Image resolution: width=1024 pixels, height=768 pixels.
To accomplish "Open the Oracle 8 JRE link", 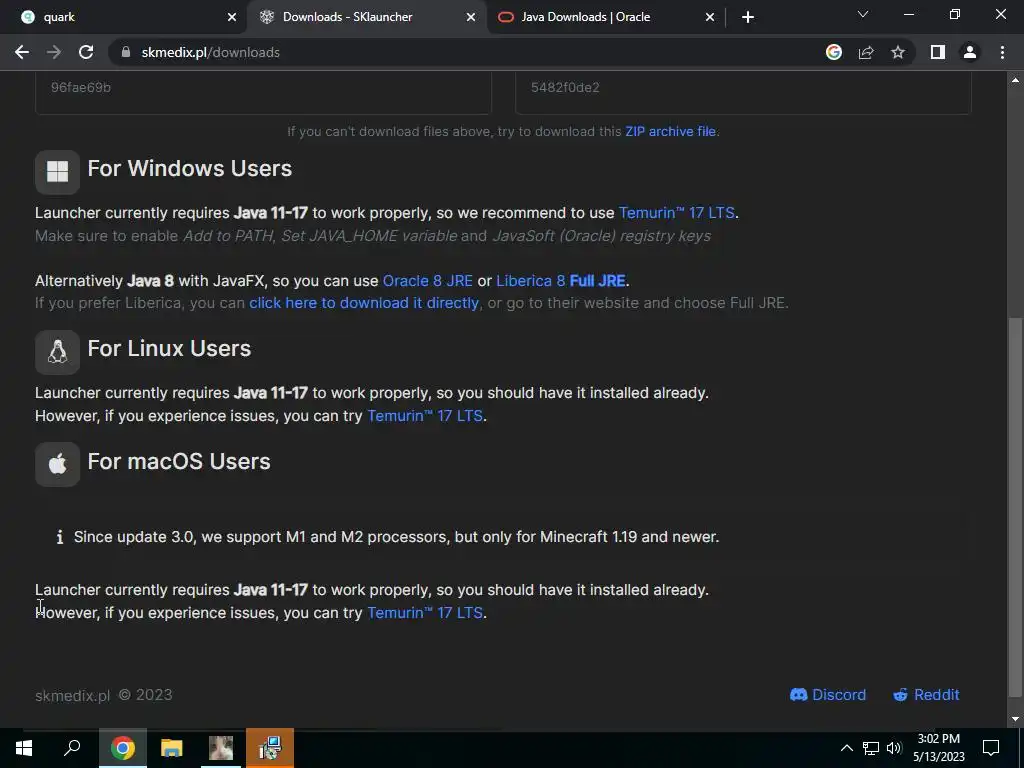I will [x=427, y=281].
